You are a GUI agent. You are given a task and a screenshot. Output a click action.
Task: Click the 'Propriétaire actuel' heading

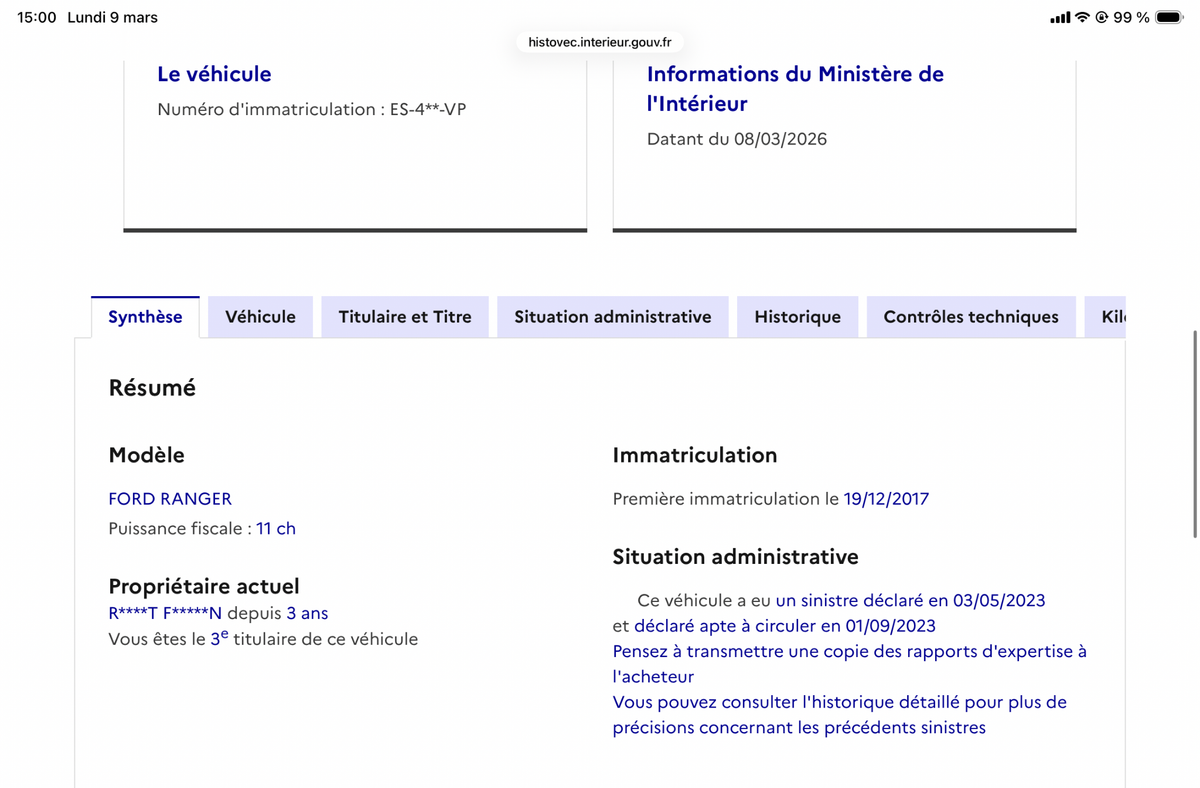pos(204,586)
